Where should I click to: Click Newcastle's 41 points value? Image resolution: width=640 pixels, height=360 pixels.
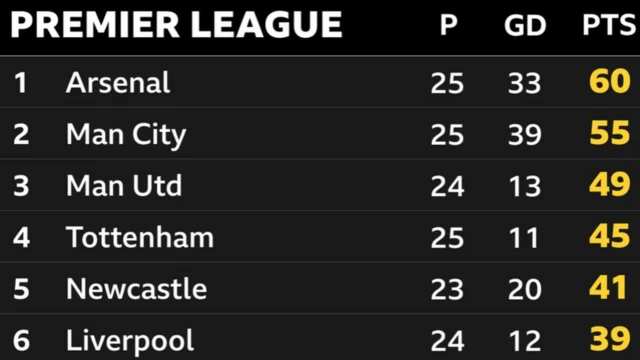608,287
